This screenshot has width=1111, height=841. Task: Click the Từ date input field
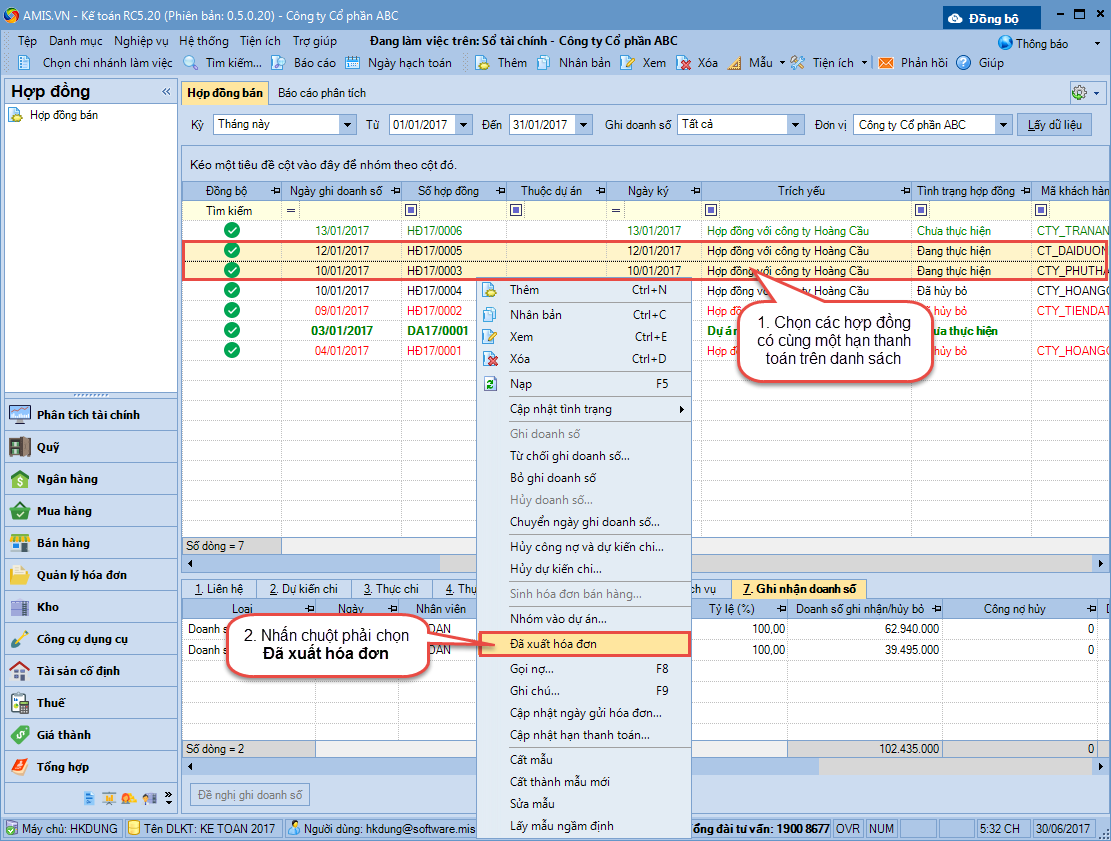point(422,125)
